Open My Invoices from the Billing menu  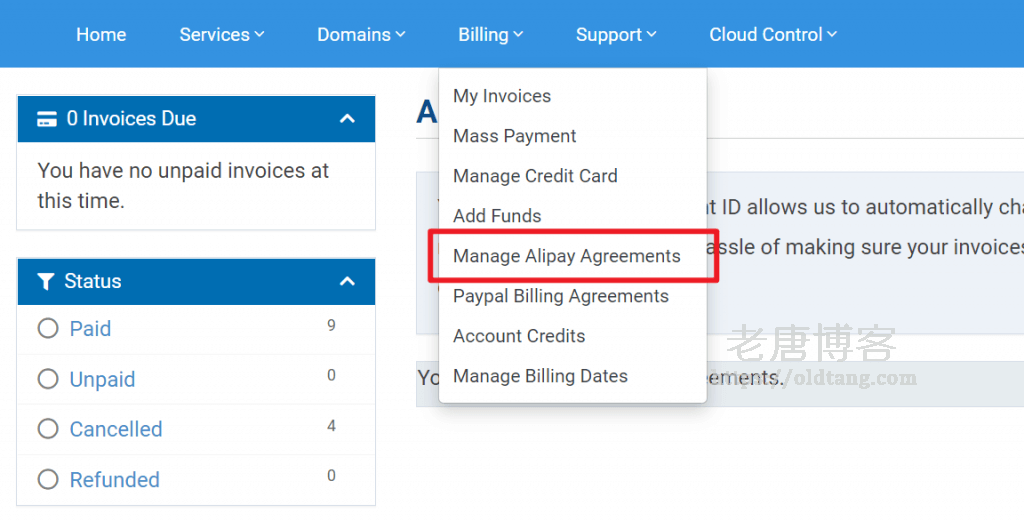[502, 96]
